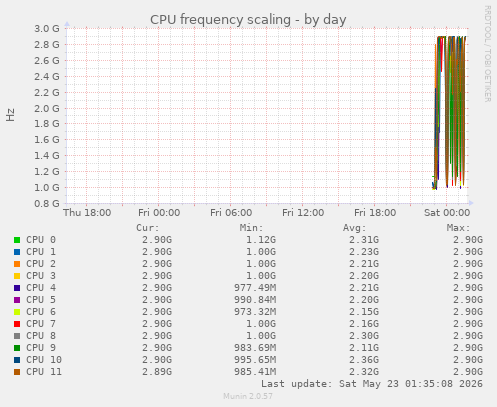Click the CPU 1 blue legend swatch
Screen dimensions: 497x407
pyautogui.click(x=17, y=252)
